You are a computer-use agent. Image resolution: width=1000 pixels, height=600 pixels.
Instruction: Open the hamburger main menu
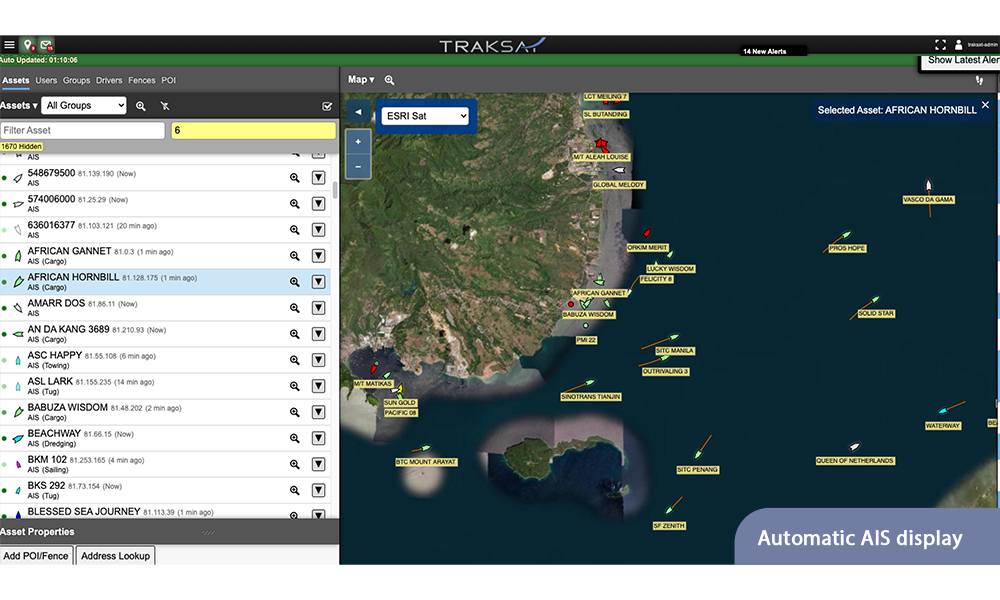(x=9, y=45)
